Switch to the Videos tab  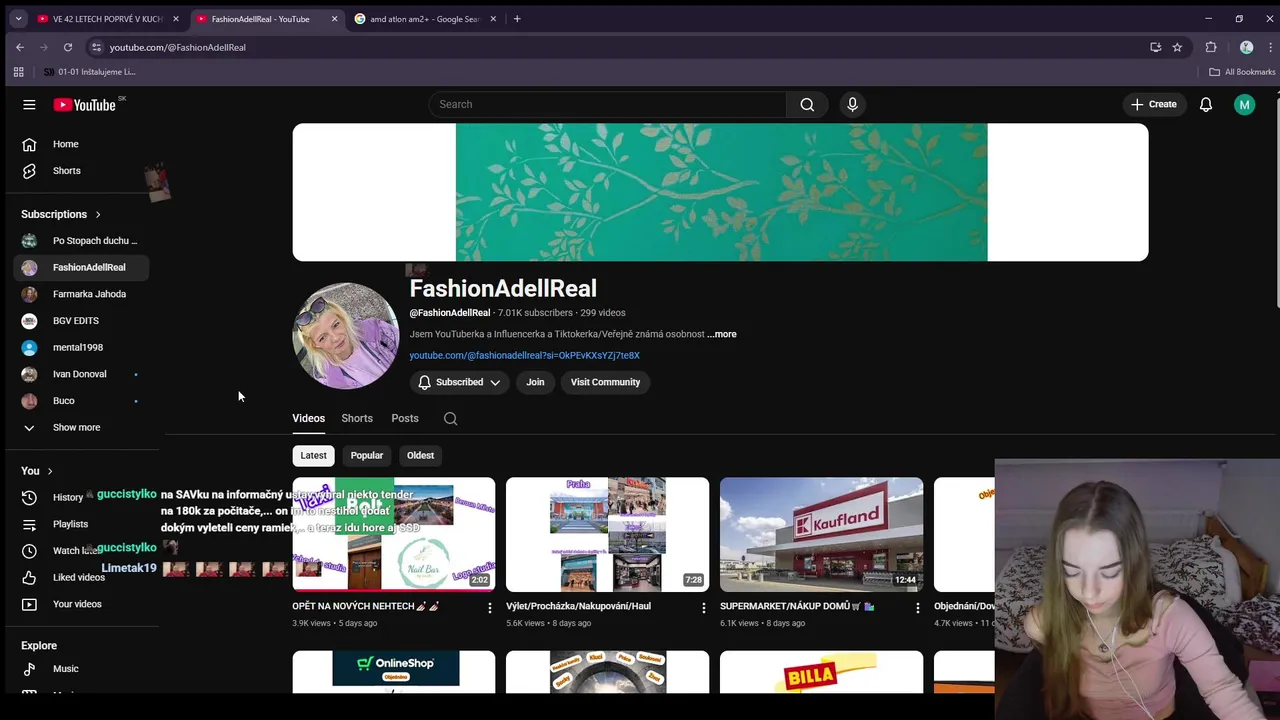tap(308, 419)
